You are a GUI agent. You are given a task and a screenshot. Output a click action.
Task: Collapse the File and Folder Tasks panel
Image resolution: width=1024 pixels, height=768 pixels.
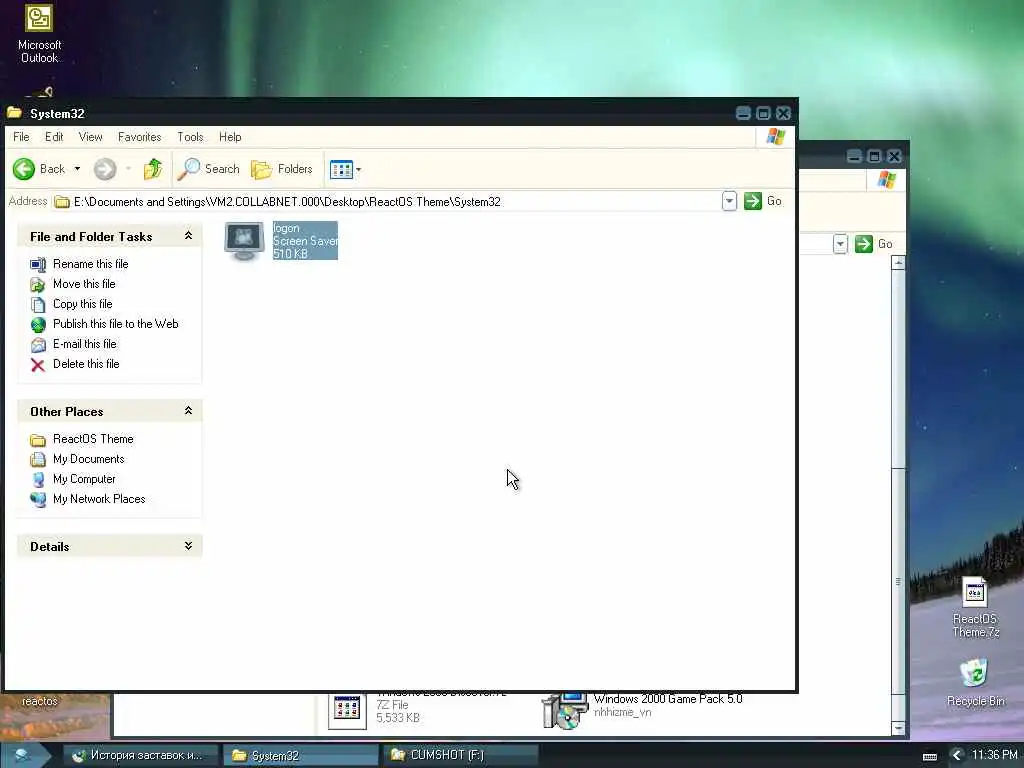[x=188, y=236]
